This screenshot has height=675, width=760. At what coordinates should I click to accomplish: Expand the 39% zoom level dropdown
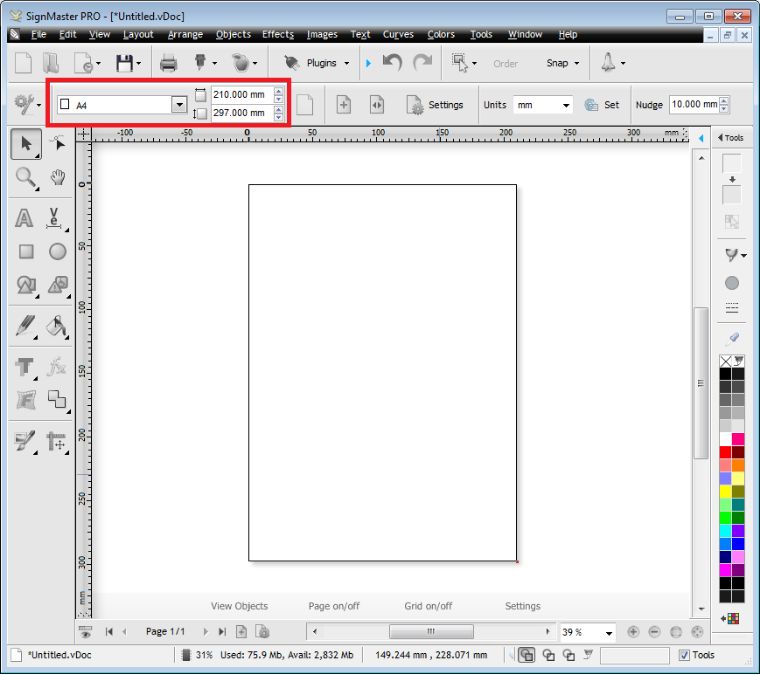608,632
